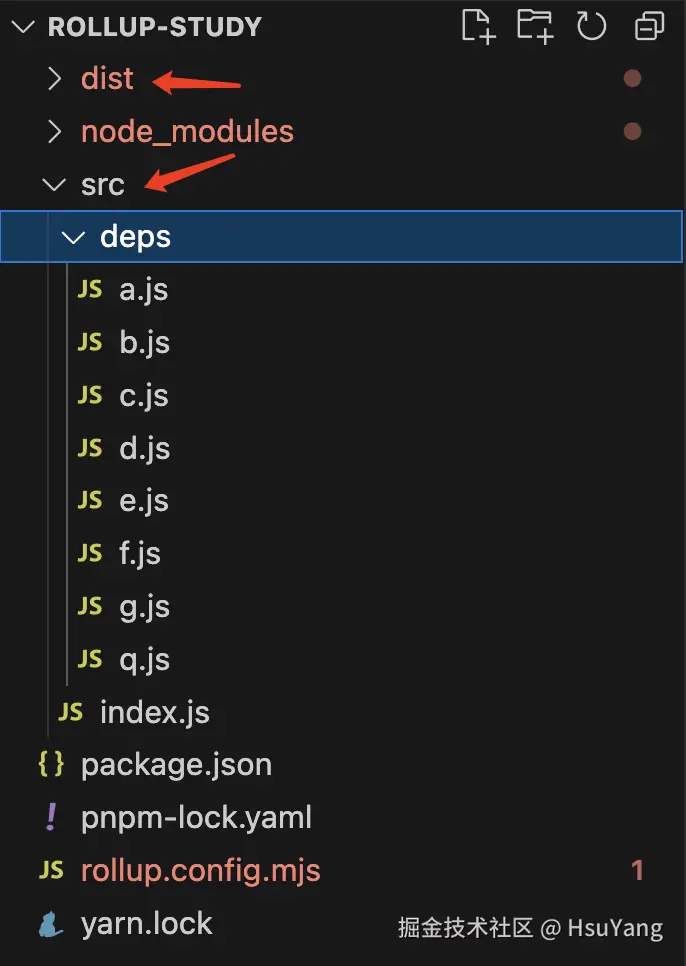Create a new file in ROLLUP-STUDY
Viewport: 686px width, 966px height.
tap(478, 27)
